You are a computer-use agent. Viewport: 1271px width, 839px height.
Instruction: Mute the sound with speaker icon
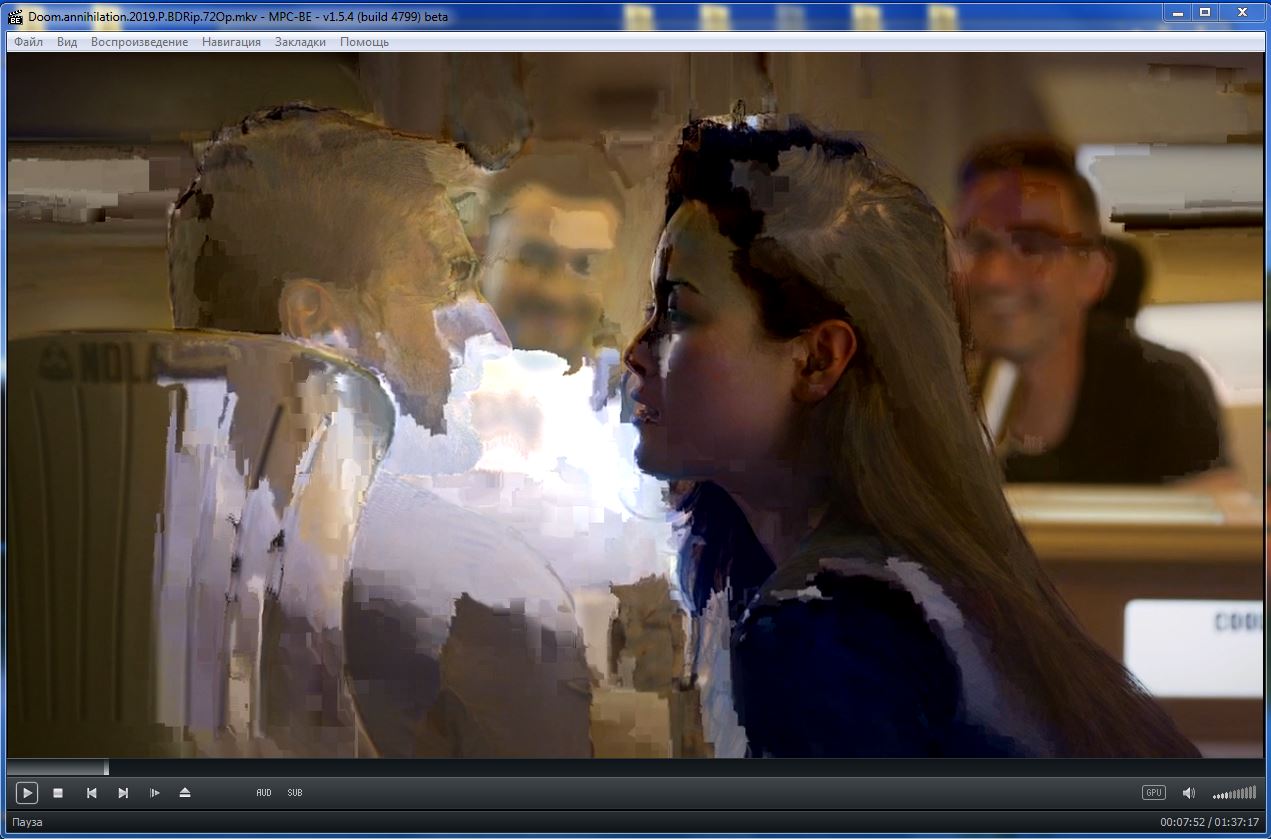[1188, 793]
